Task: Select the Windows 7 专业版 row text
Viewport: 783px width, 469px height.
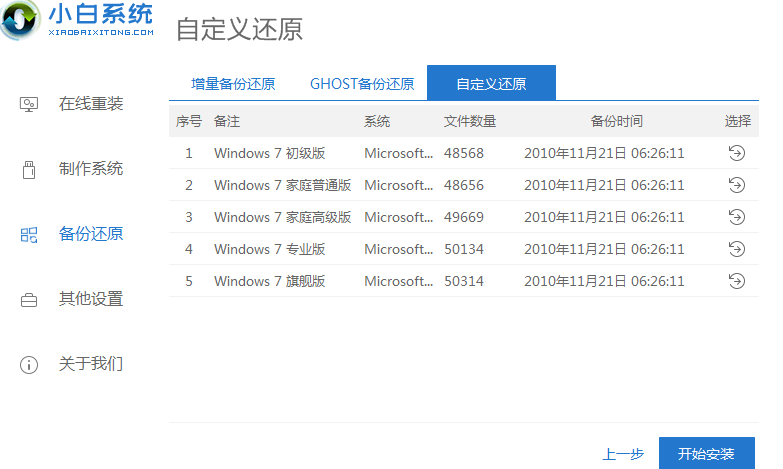Action: pyautogui.click(x=270, y=249)
